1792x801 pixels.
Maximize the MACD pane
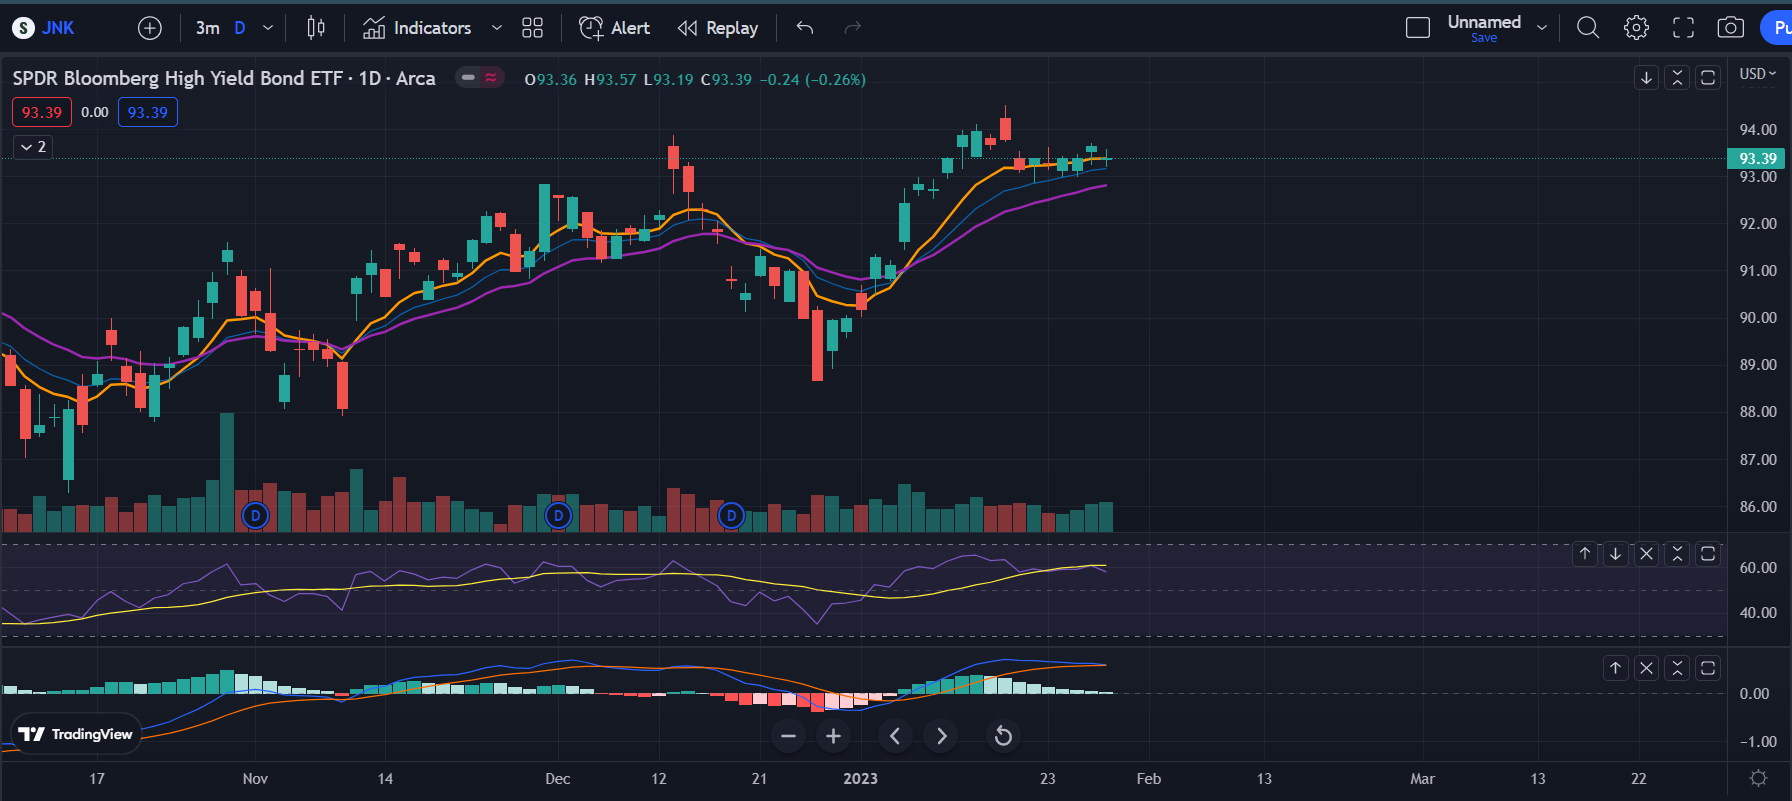[1708, 668]
